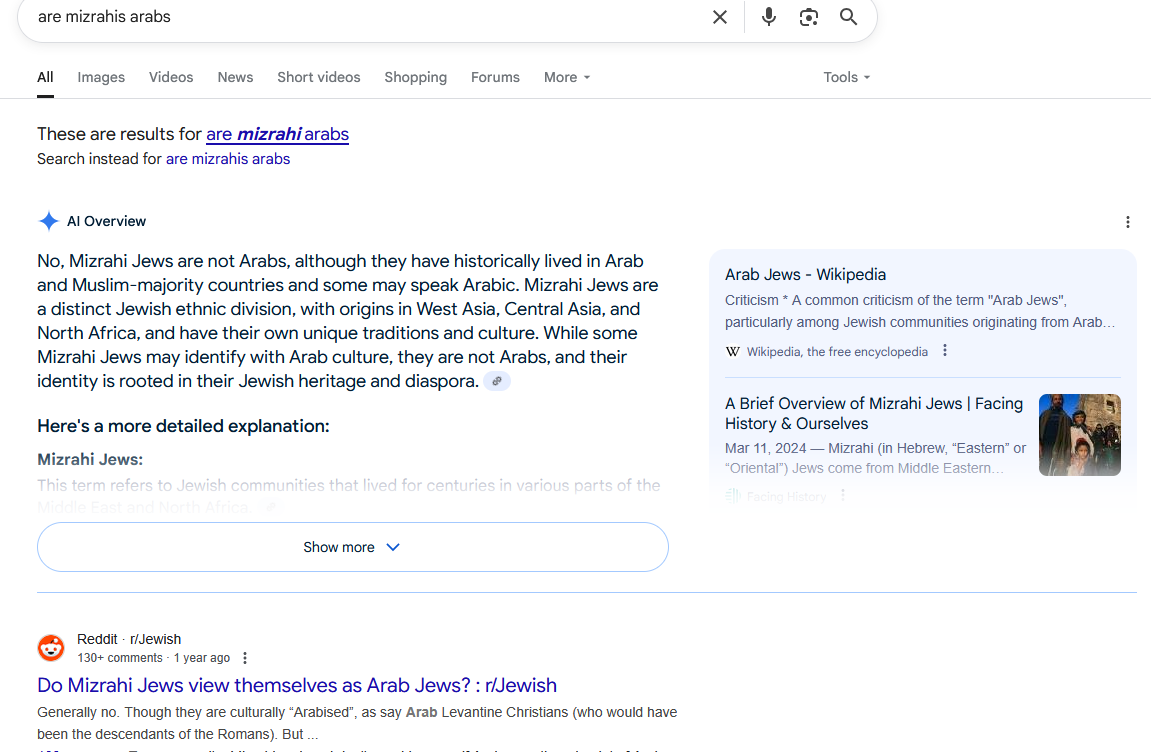Switch to the Videos tab

coord(171,77)
